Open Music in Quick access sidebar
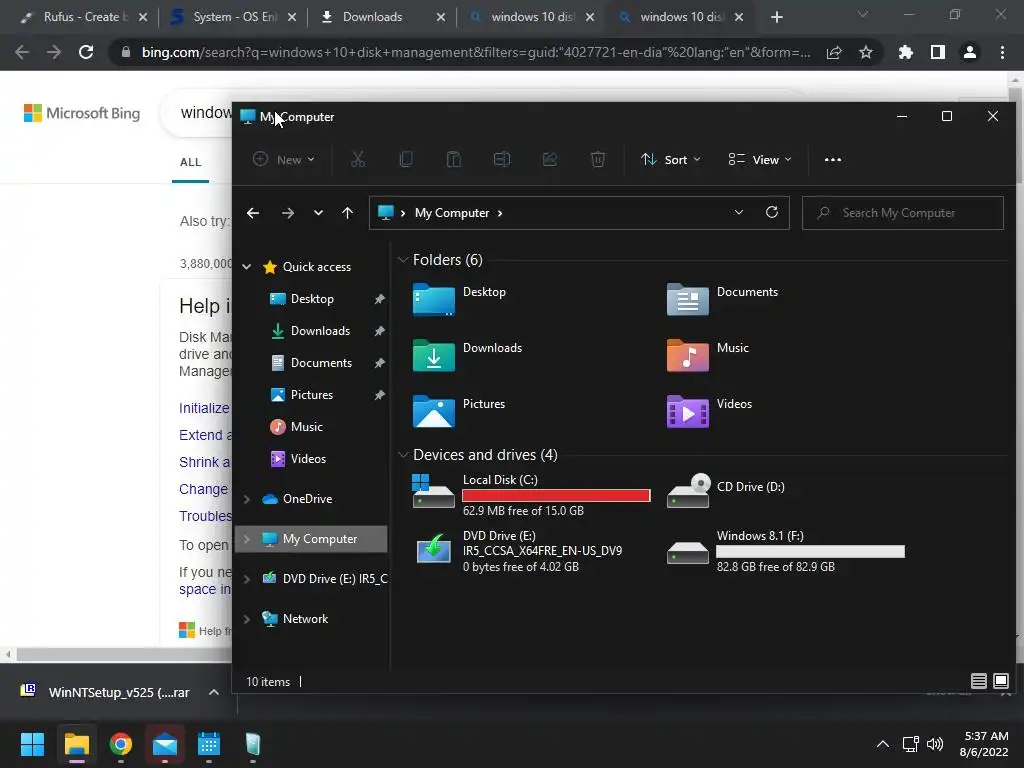Viewport: 1024px width, 768px height. coord(306,426)
